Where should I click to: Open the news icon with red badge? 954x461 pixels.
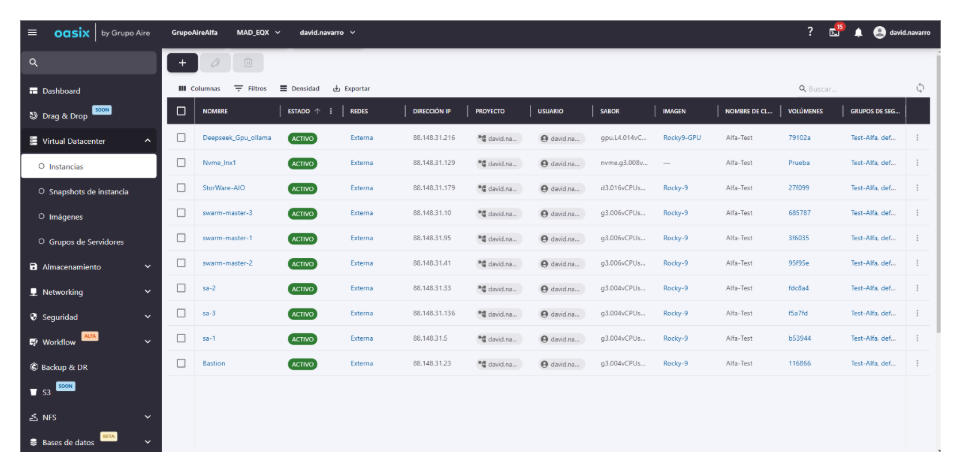coord(834,32)
